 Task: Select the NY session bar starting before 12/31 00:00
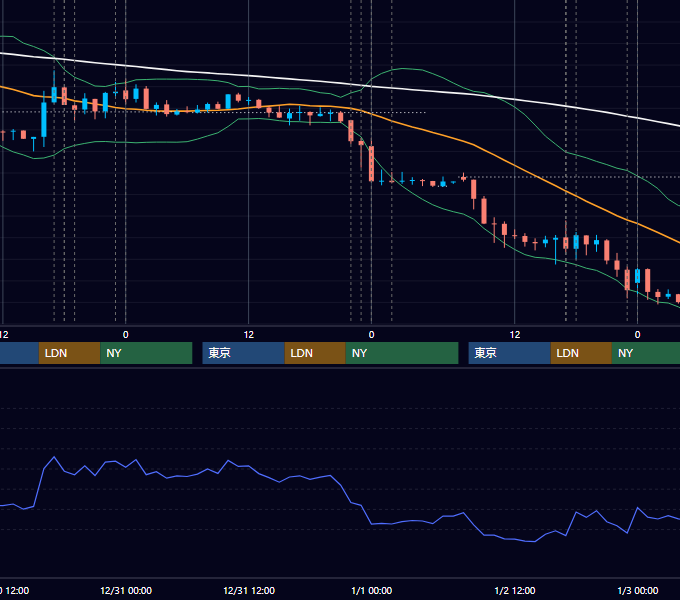click(146, 353)
